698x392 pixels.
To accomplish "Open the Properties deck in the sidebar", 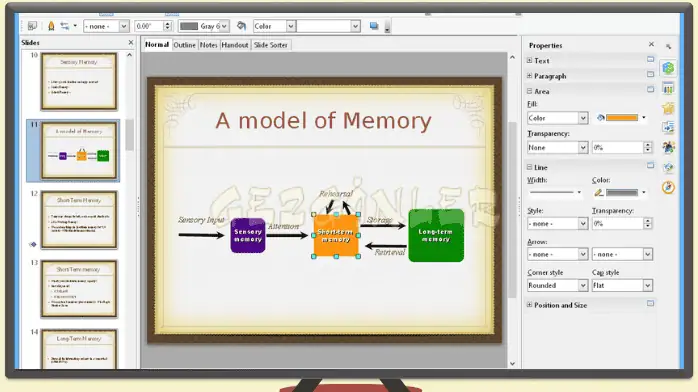I will (668, 68).
